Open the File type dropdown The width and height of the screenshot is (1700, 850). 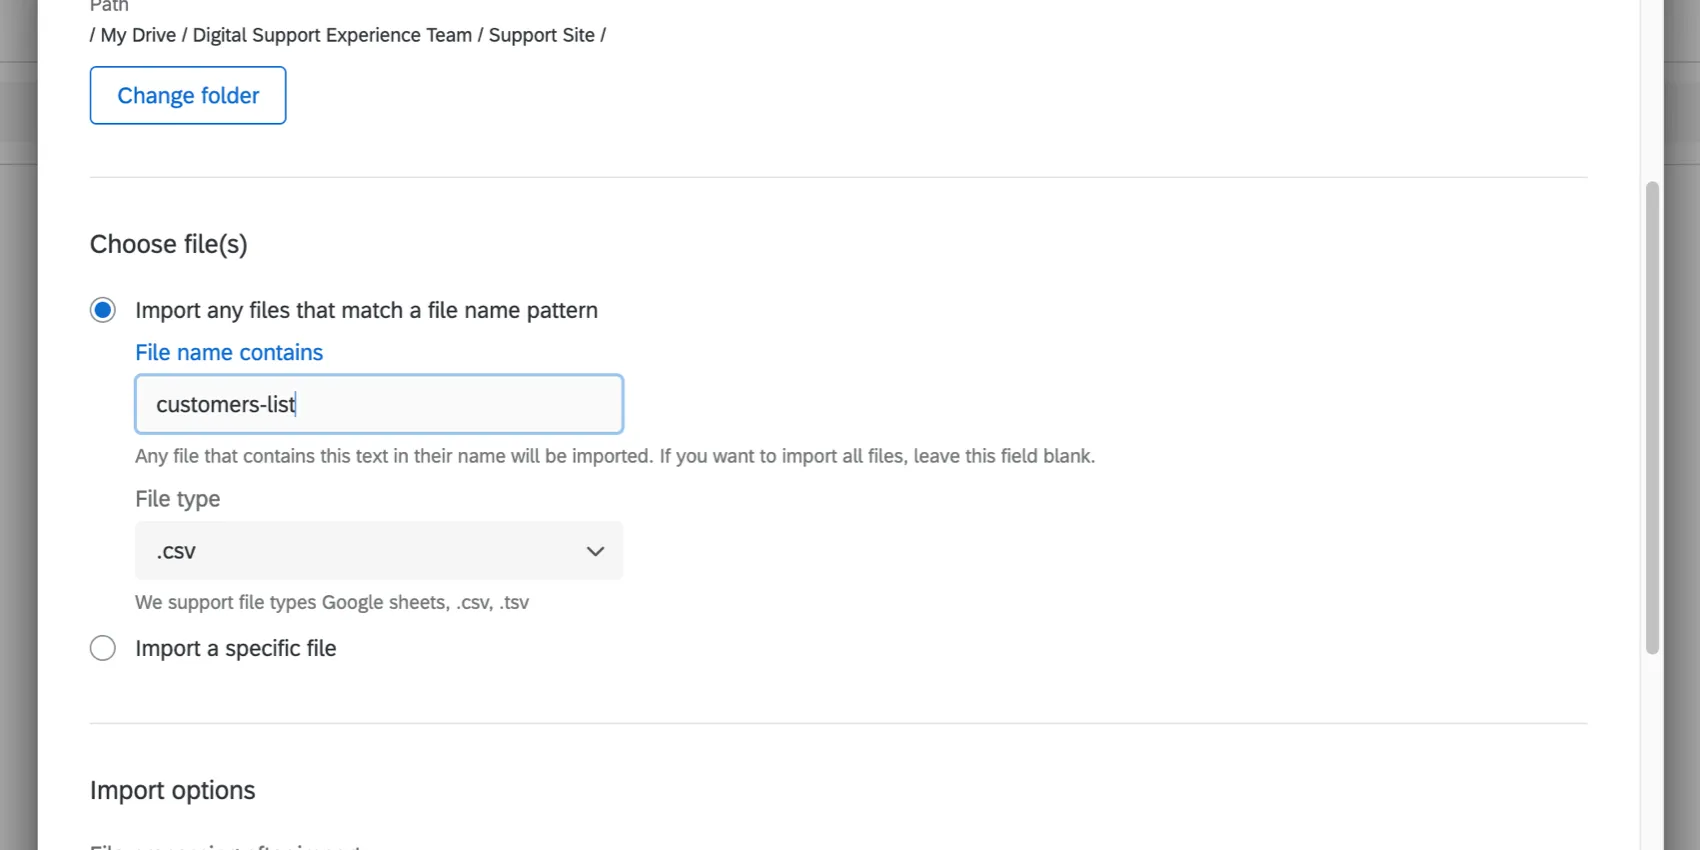click(x=378, y=551)
